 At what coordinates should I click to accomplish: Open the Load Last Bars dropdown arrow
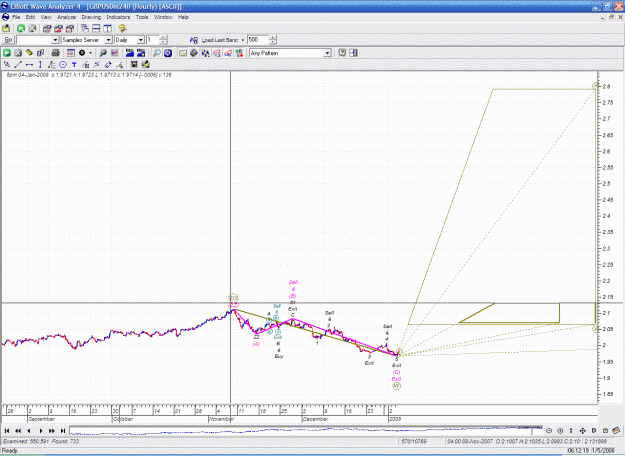click(x=243, y=40)
